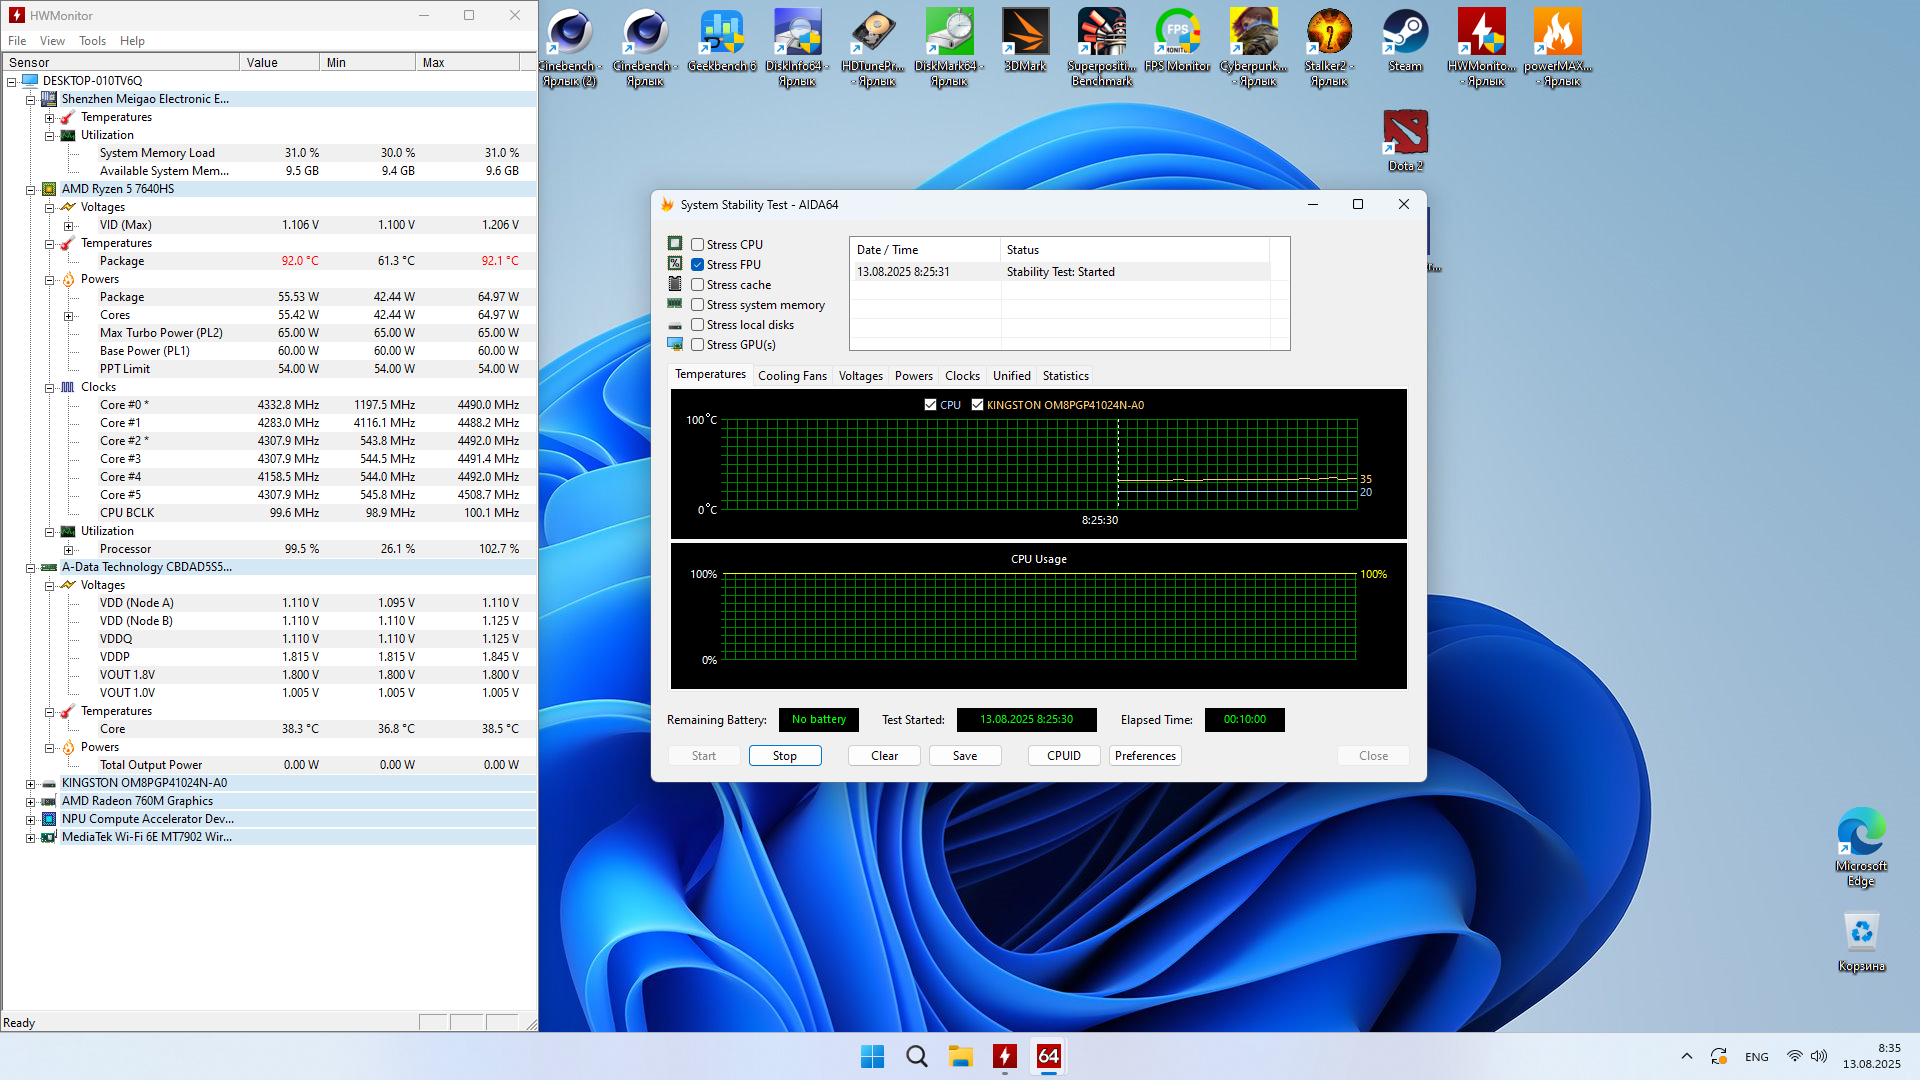Click the AIDA64 taskbar icon
Screen dimensions: 1920x1080
point(1048,1056)
